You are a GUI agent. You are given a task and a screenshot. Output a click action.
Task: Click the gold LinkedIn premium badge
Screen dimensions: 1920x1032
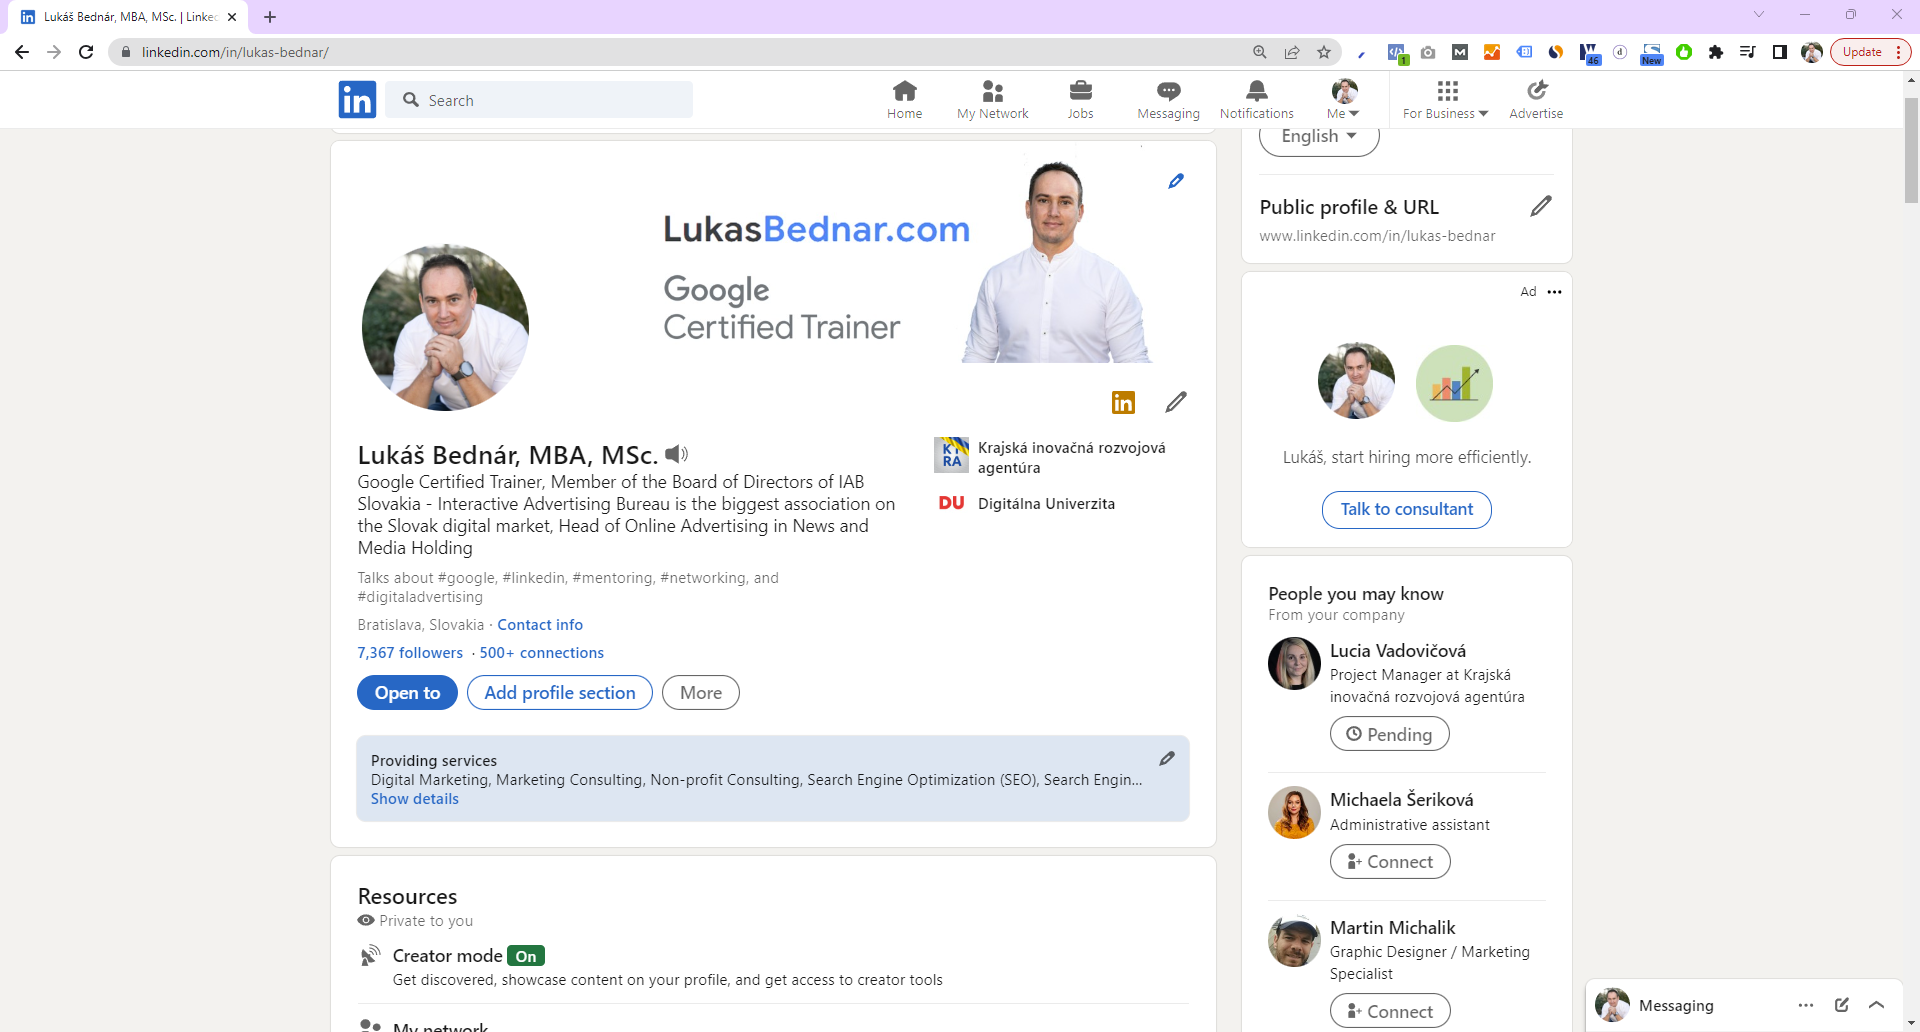pos(1123,402)
